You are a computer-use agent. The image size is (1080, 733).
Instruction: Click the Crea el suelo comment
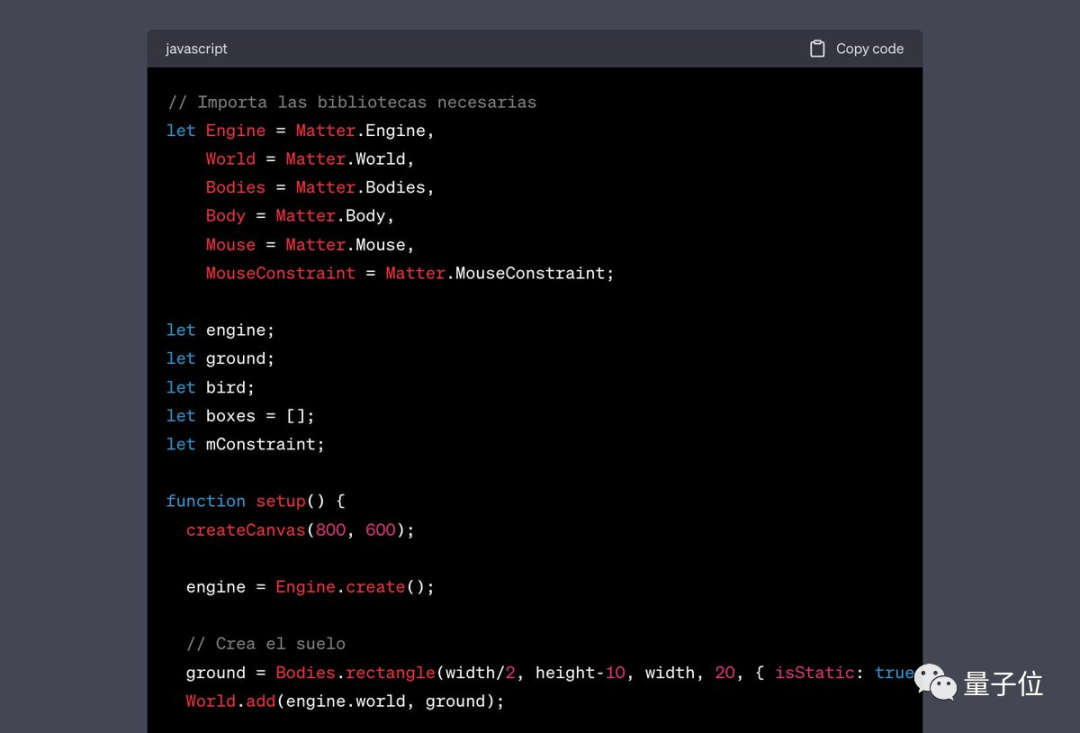click(265, 644)
